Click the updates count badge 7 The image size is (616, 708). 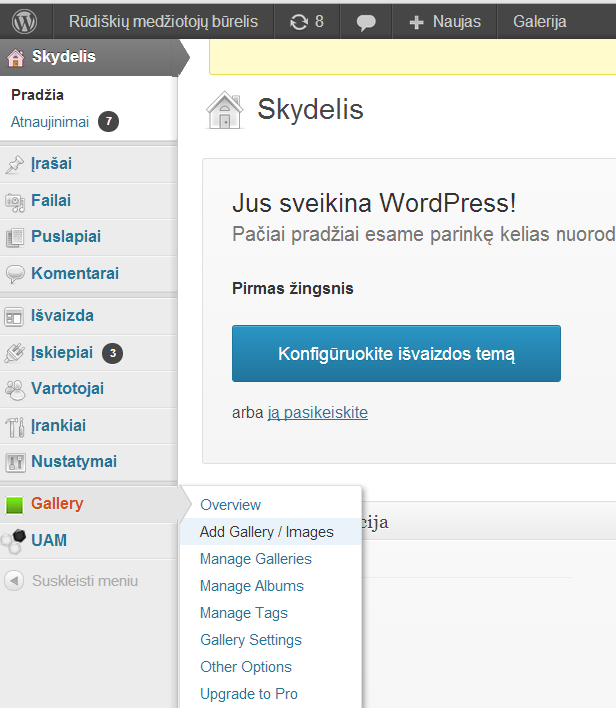(108, 121)
